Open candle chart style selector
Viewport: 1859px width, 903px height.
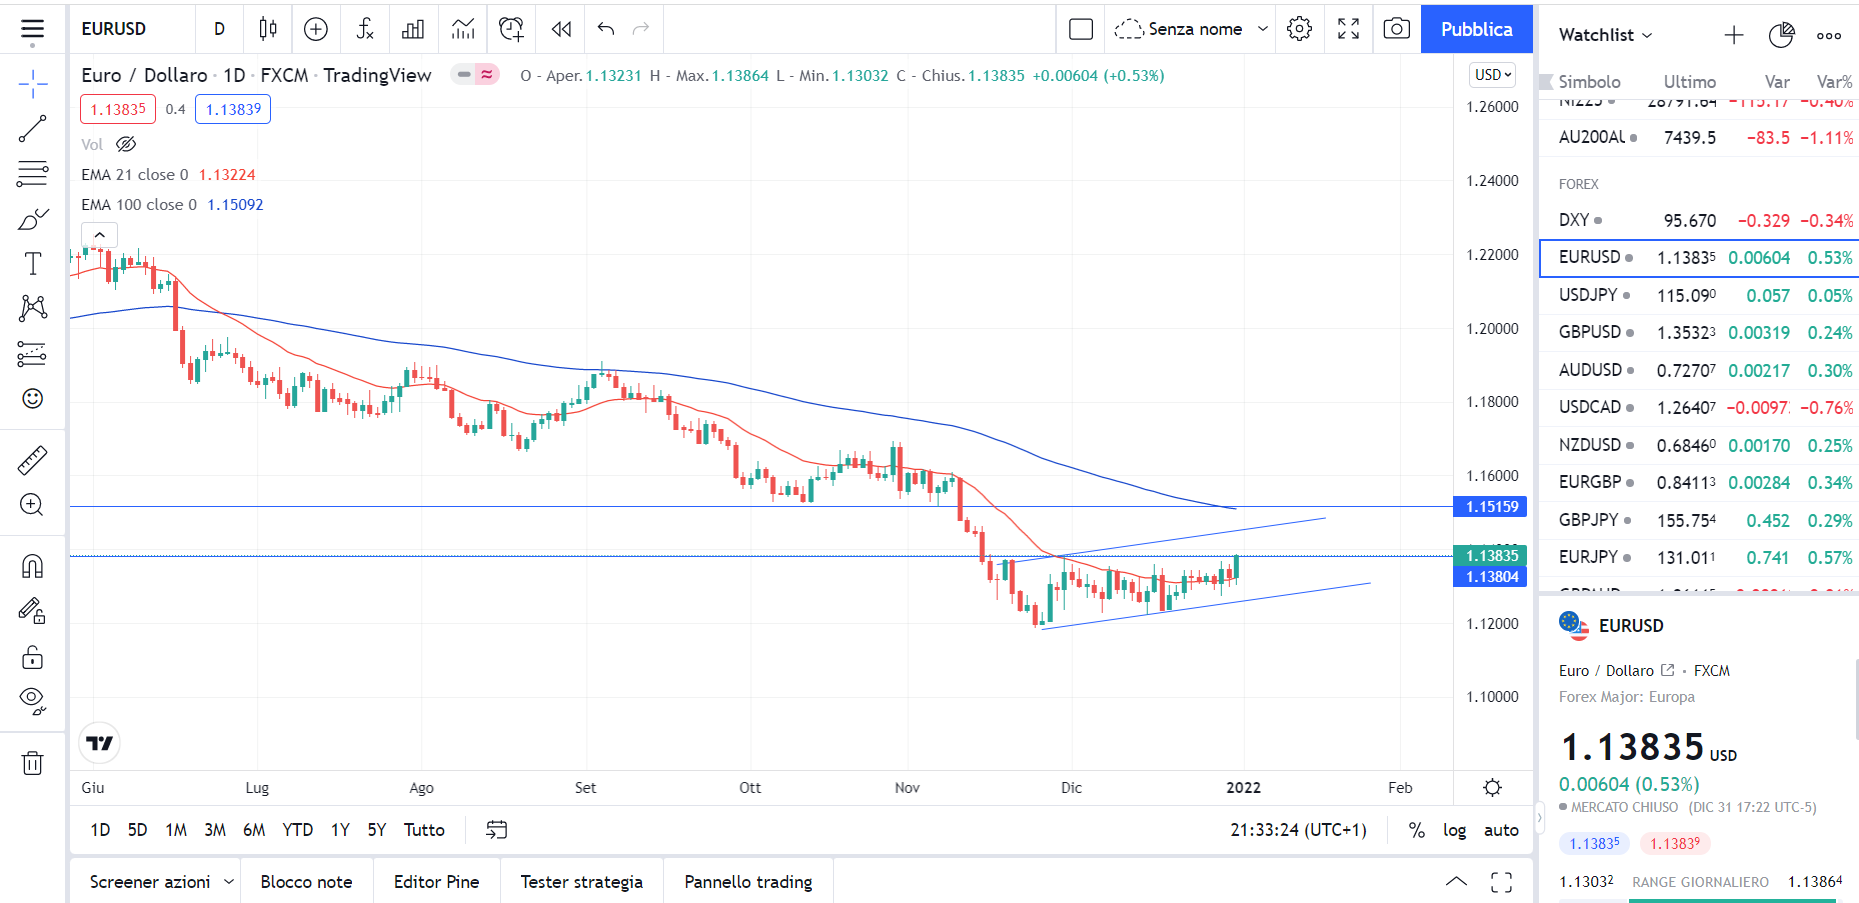tap(267, 29)
